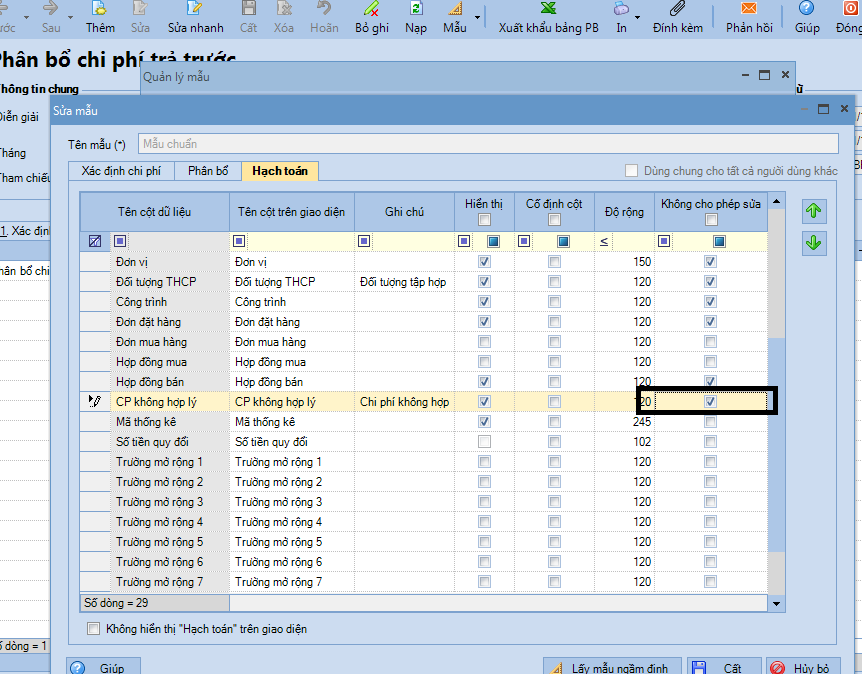Uncheck Hiển thị for Đơn vị row
The image size is (862, 674).
[484, 262]
